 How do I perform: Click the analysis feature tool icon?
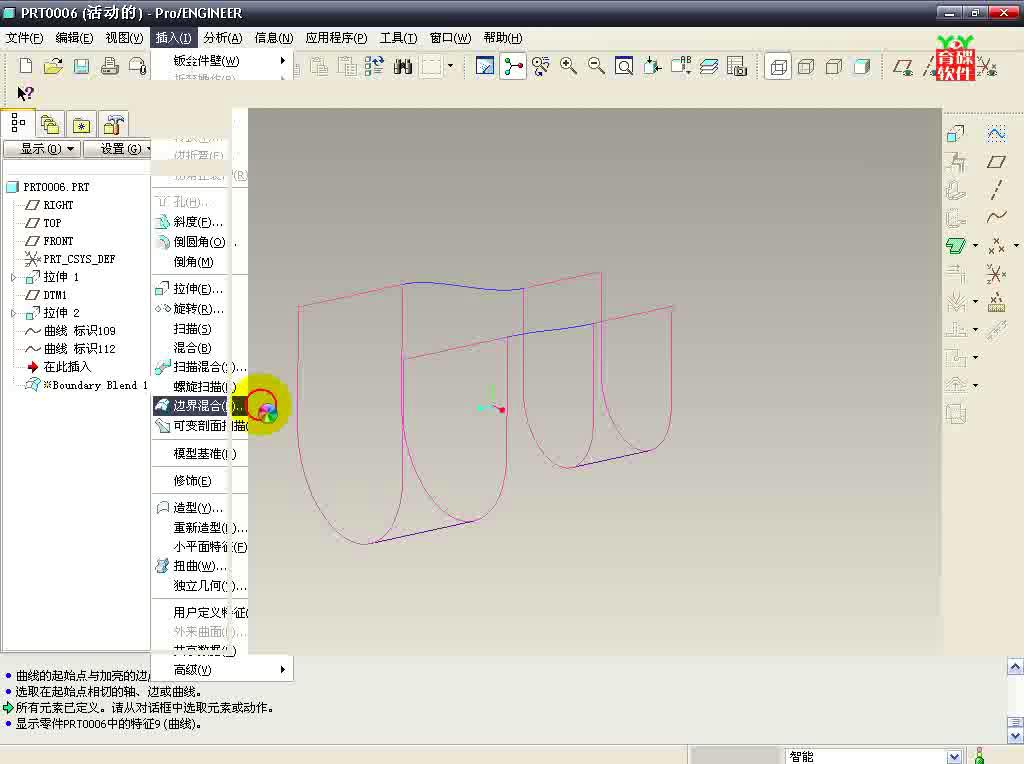coord(996,302)
